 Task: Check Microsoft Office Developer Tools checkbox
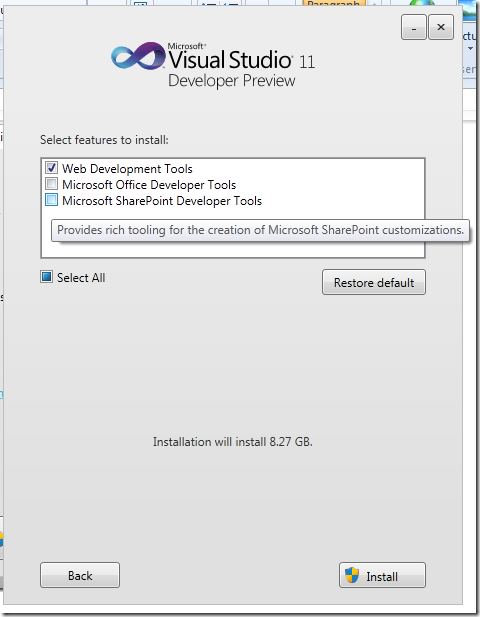tap(51, 184)
